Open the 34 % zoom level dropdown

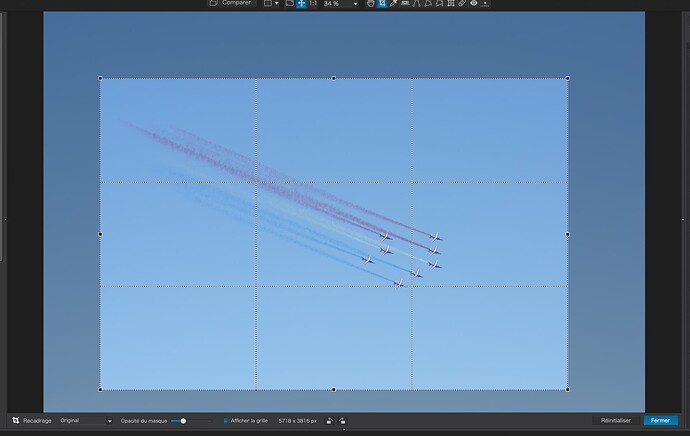pos(340,4)
